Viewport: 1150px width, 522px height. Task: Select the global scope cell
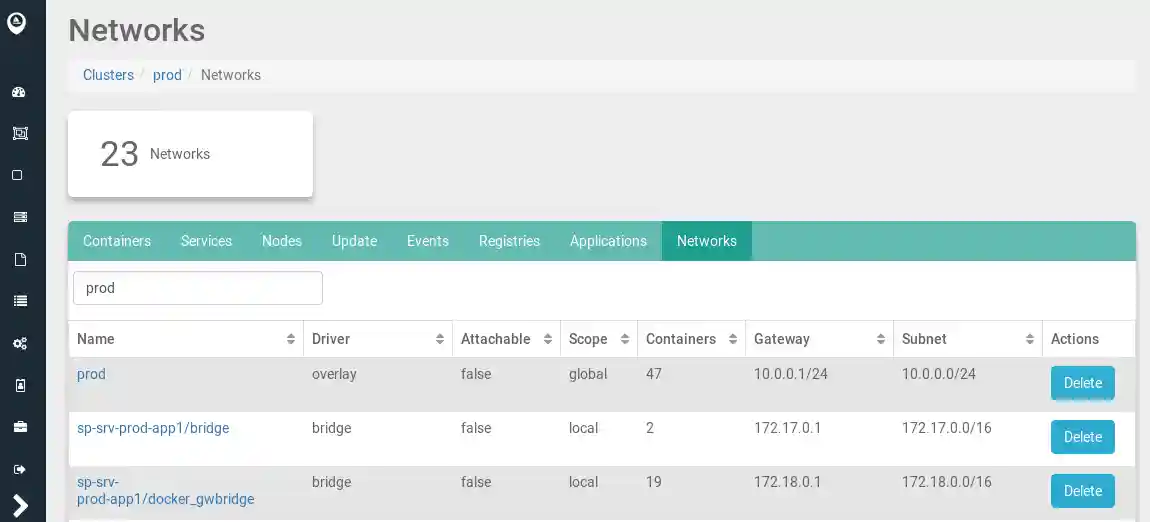click(588, 374)
